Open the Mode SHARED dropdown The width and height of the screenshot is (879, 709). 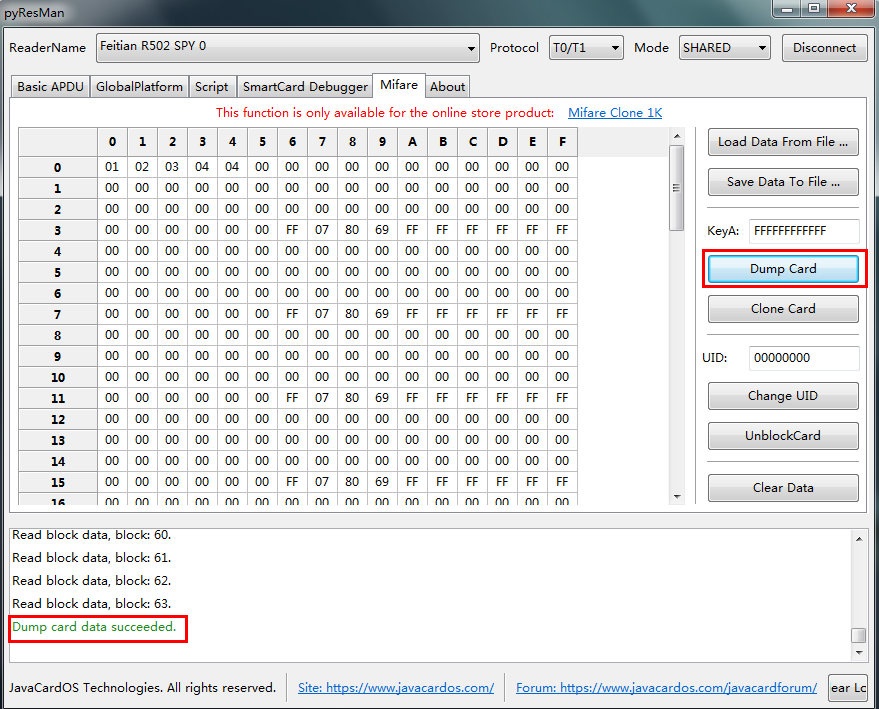click(x=724, y=47)
